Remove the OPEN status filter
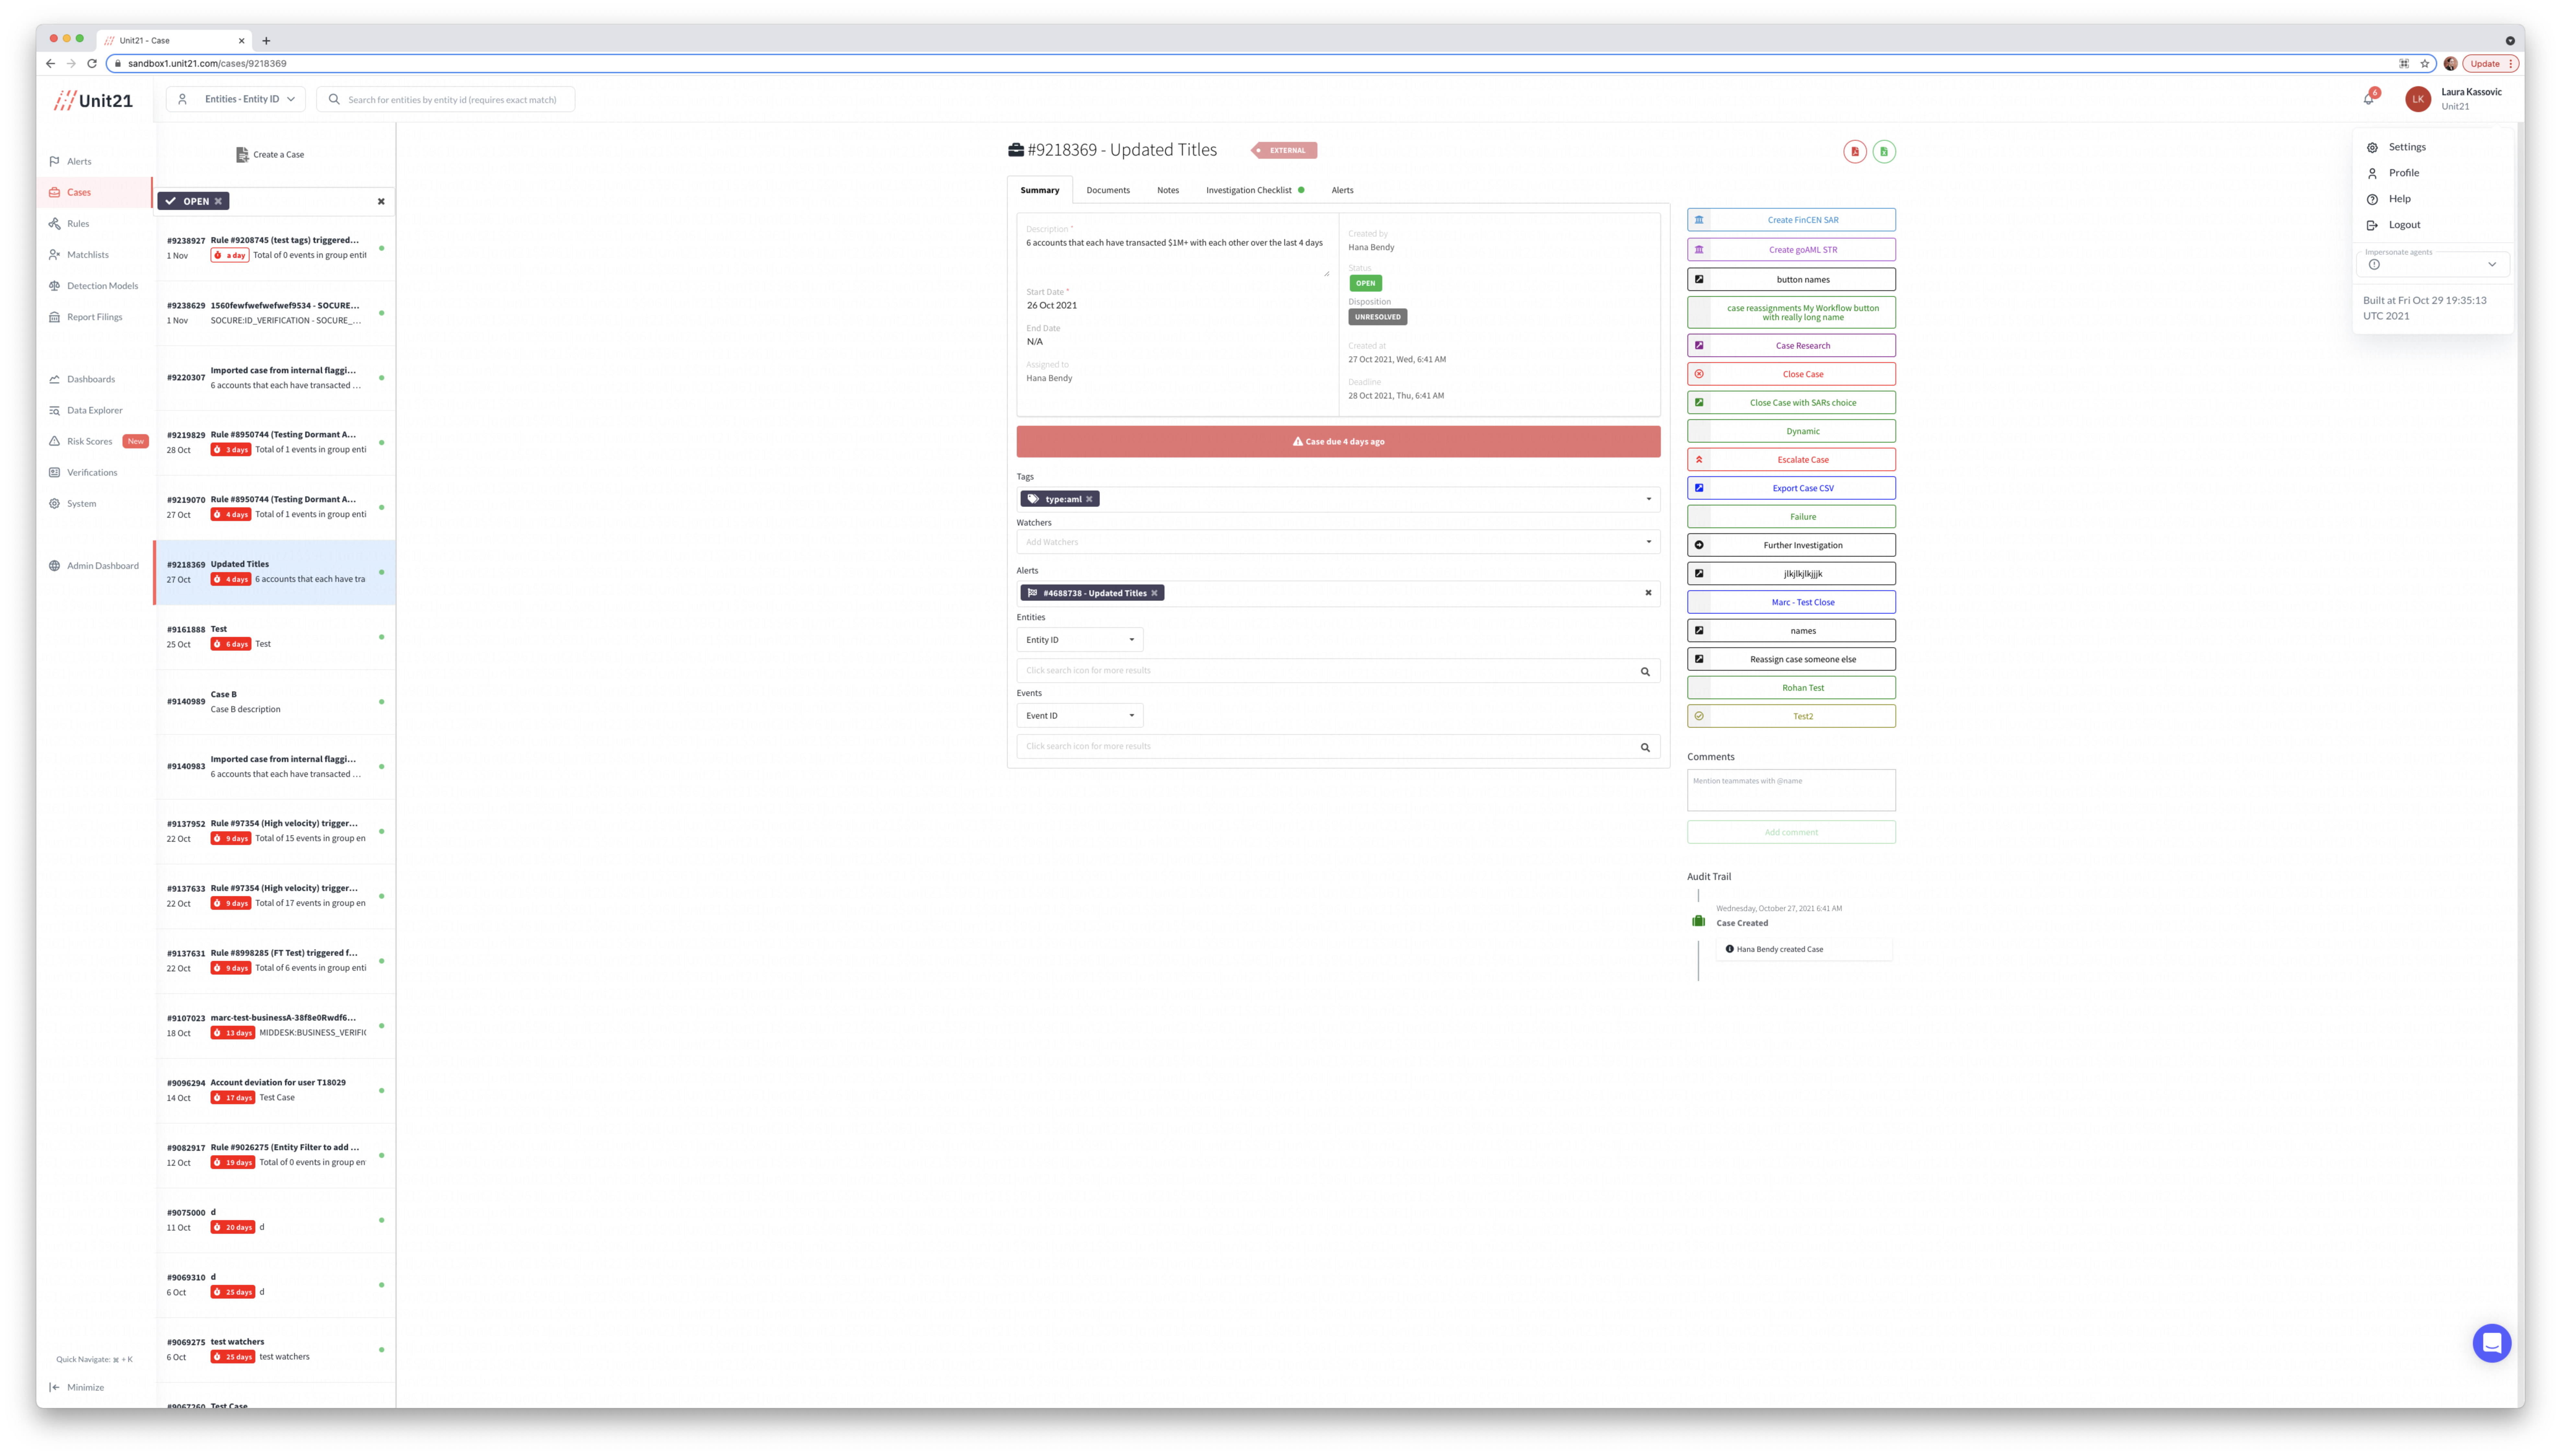2561x1456 pixels. (218, 201)
